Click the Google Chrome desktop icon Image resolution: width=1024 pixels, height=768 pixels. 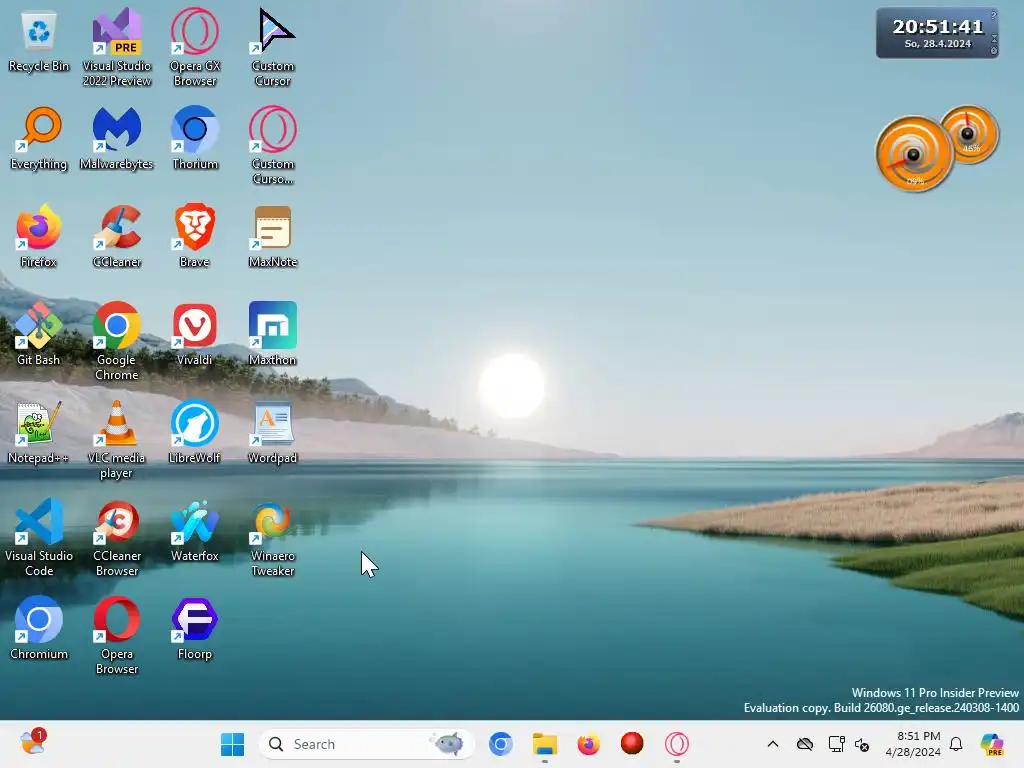[117, 342]
